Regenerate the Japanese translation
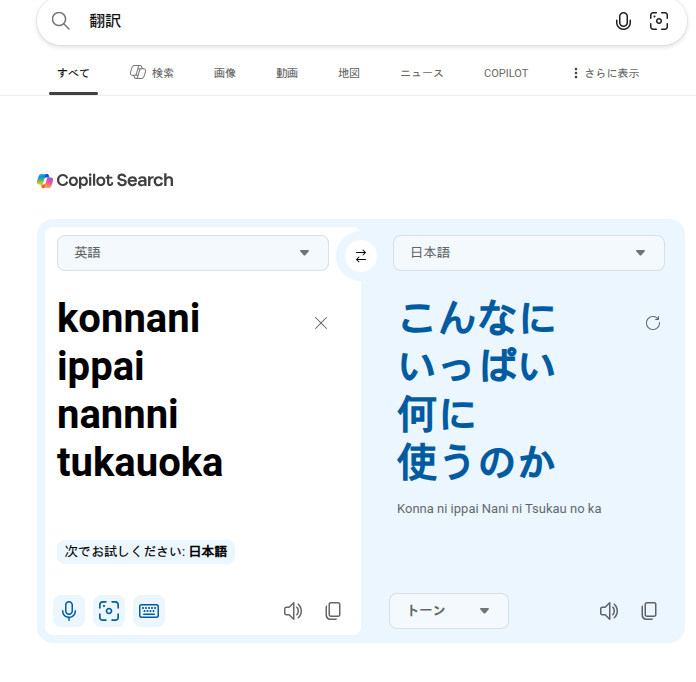The image size is (696, 682). (x=653, y=323)
